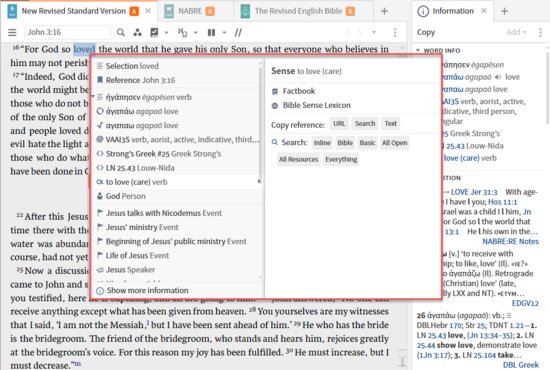Screen dimensions: 550x370
Task: Click the Inline search button
Action: [322, 143]
